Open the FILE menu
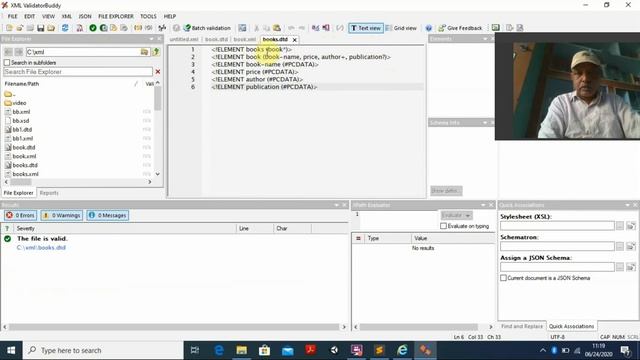 click(x=13, y=16)
